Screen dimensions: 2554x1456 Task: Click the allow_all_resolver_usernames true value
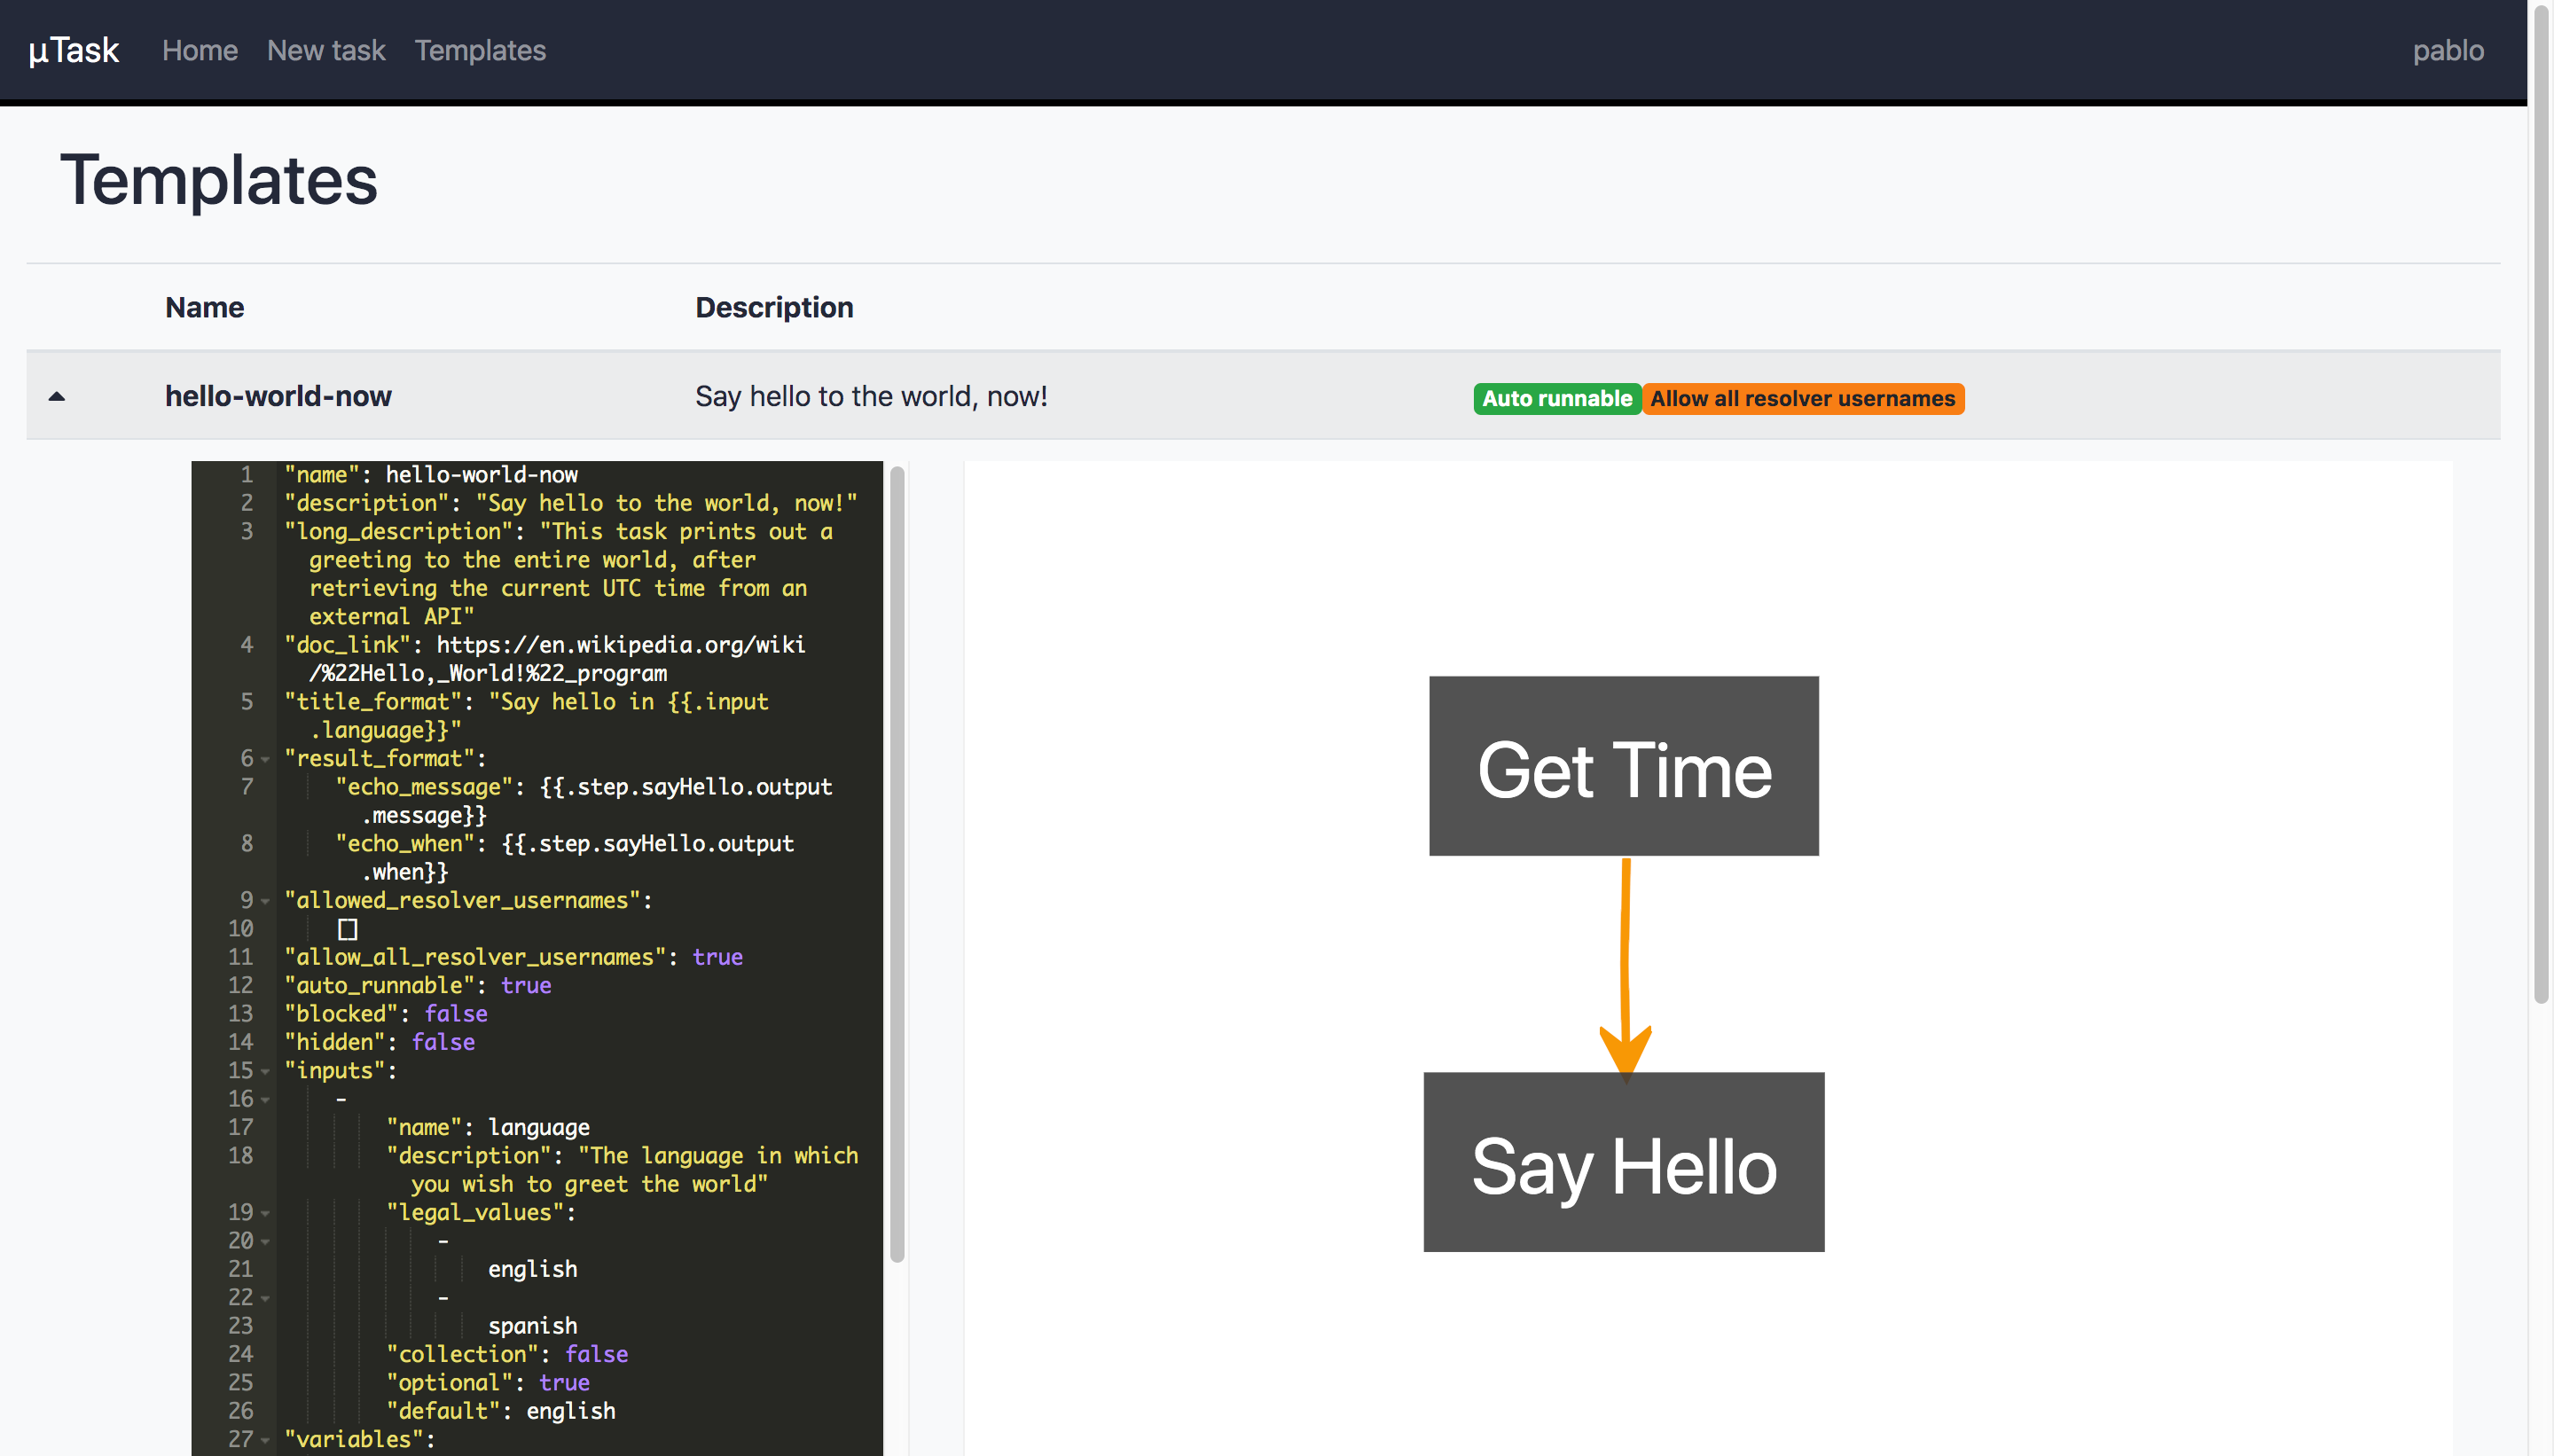pyautogui.click(x=718, y=957)
